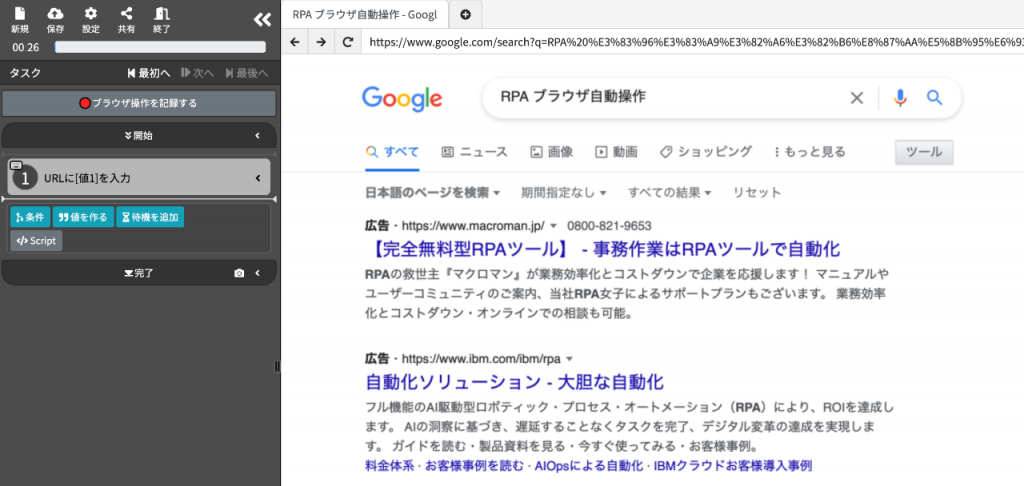This screenshot has height=486, width=1024.
Task: Click 料金体系 sitelink
Action: tap(391, 466)
